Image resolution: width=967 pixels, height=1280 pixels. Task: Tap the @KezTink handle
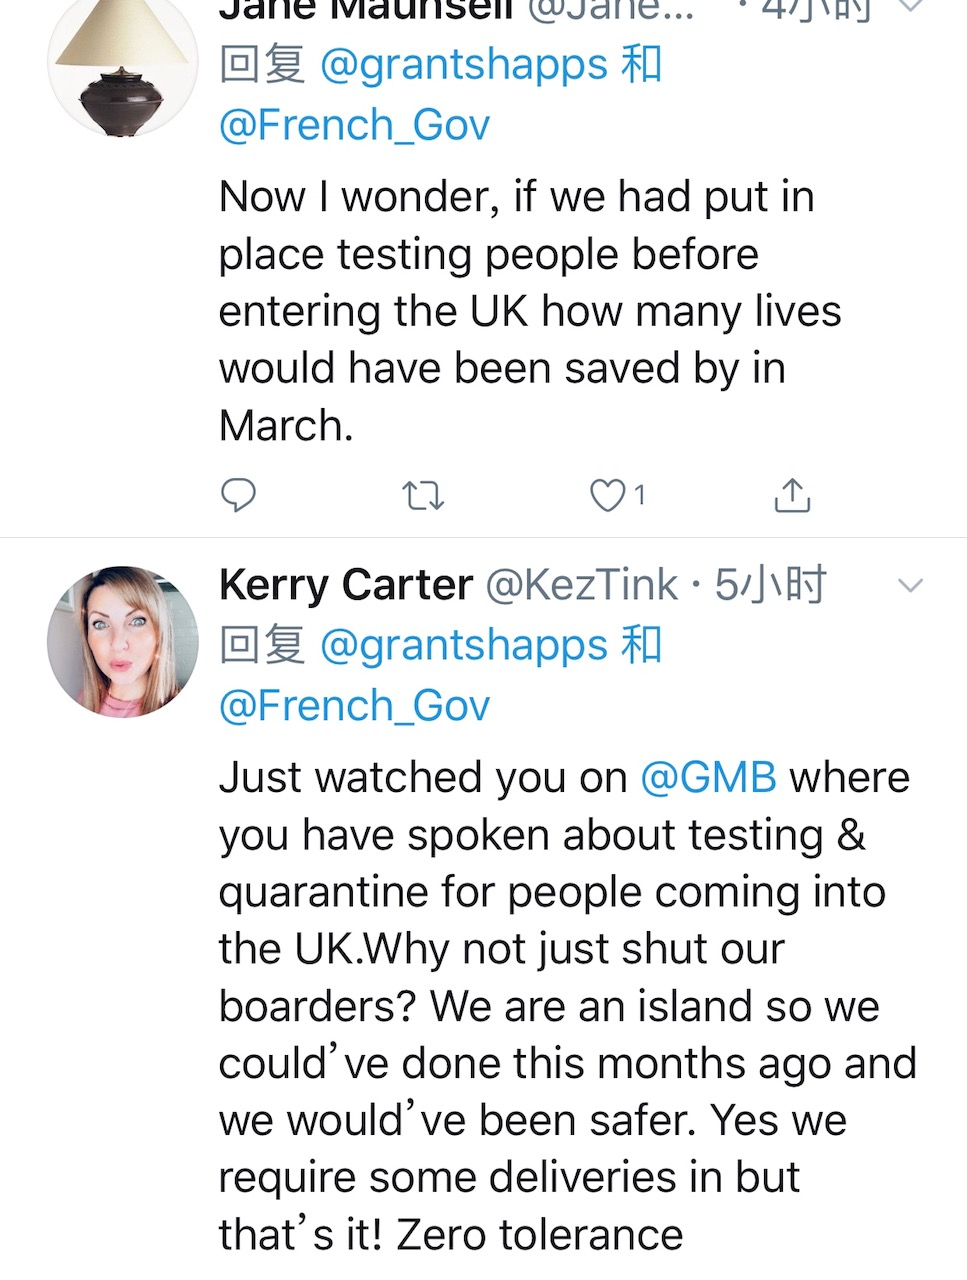(581, 586)
